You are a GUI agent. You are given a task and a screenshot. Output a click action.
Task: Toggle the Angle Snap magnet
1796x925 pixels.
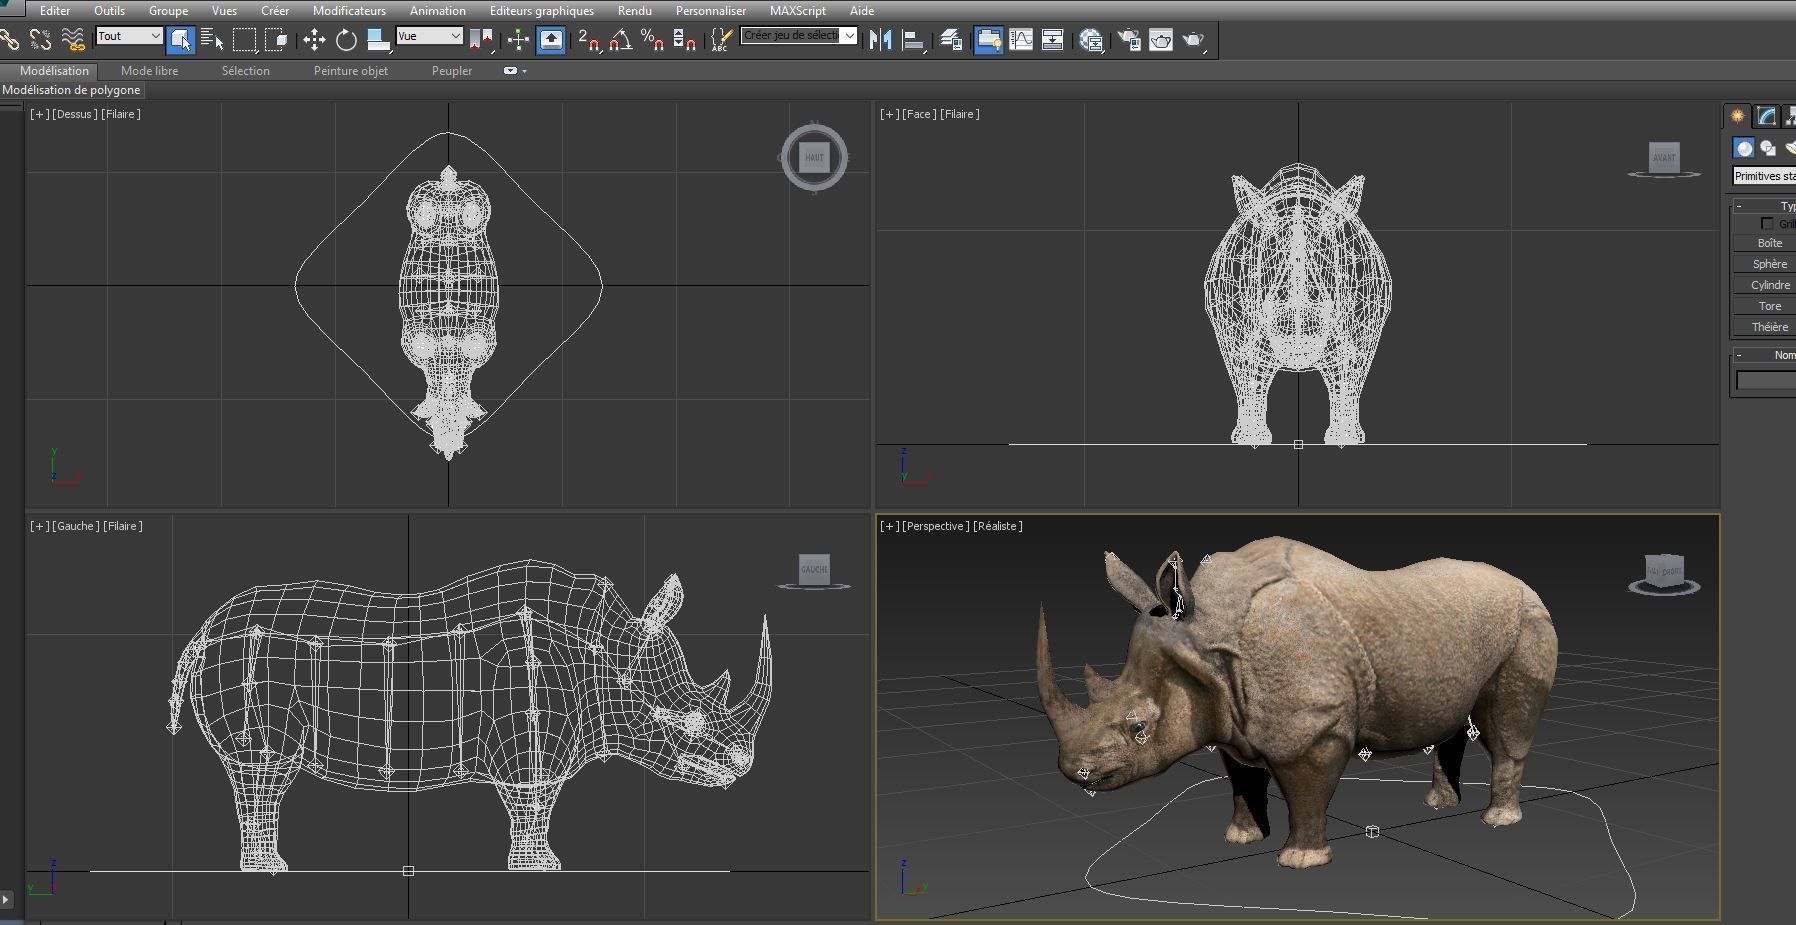(621, 40)
